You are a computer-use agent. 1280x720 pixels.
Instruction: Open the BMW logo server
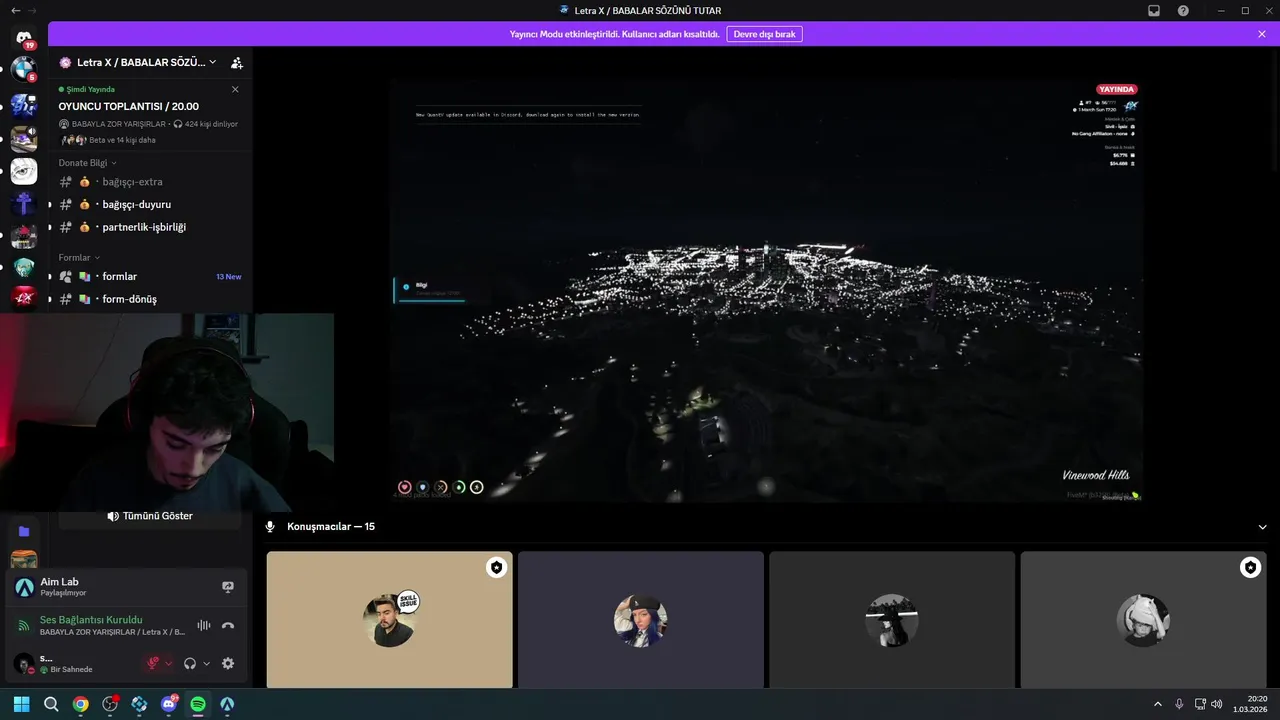click(24, 70)
